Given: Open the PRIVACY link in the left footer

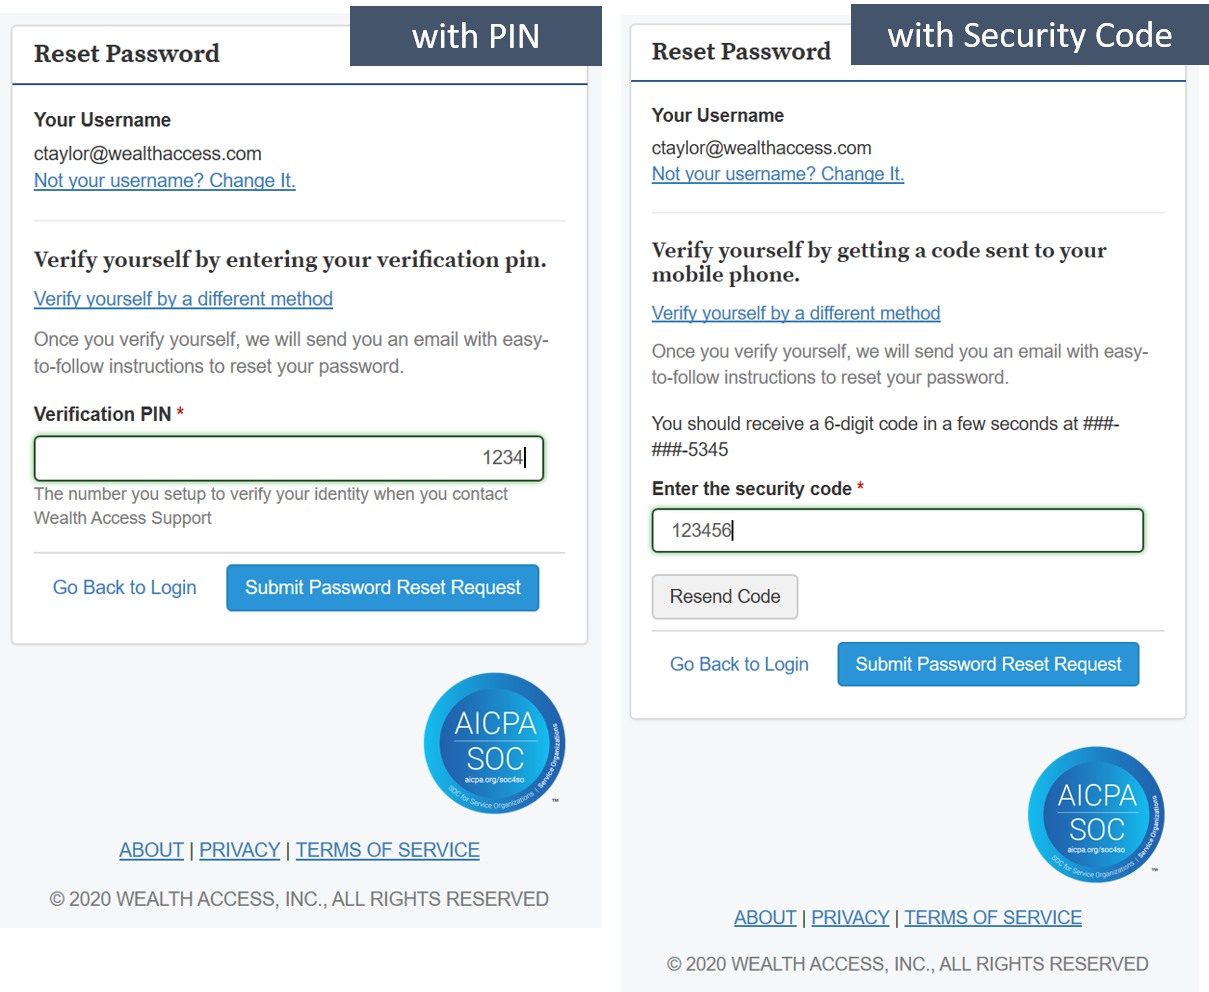Looking at the screenshot, I should 240,850.
